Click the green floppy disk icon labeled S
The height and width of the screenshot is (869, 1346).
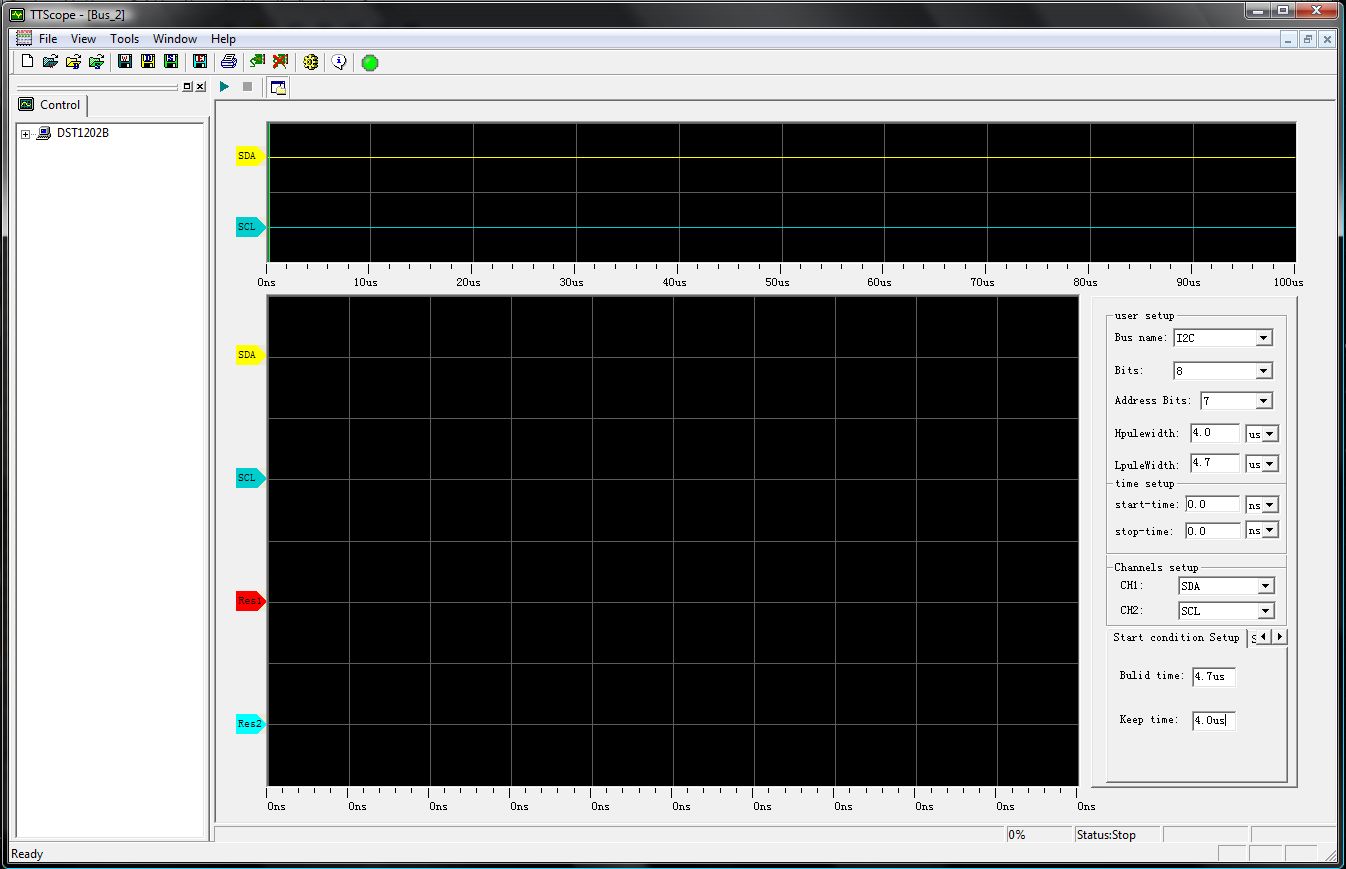[171, 62]
